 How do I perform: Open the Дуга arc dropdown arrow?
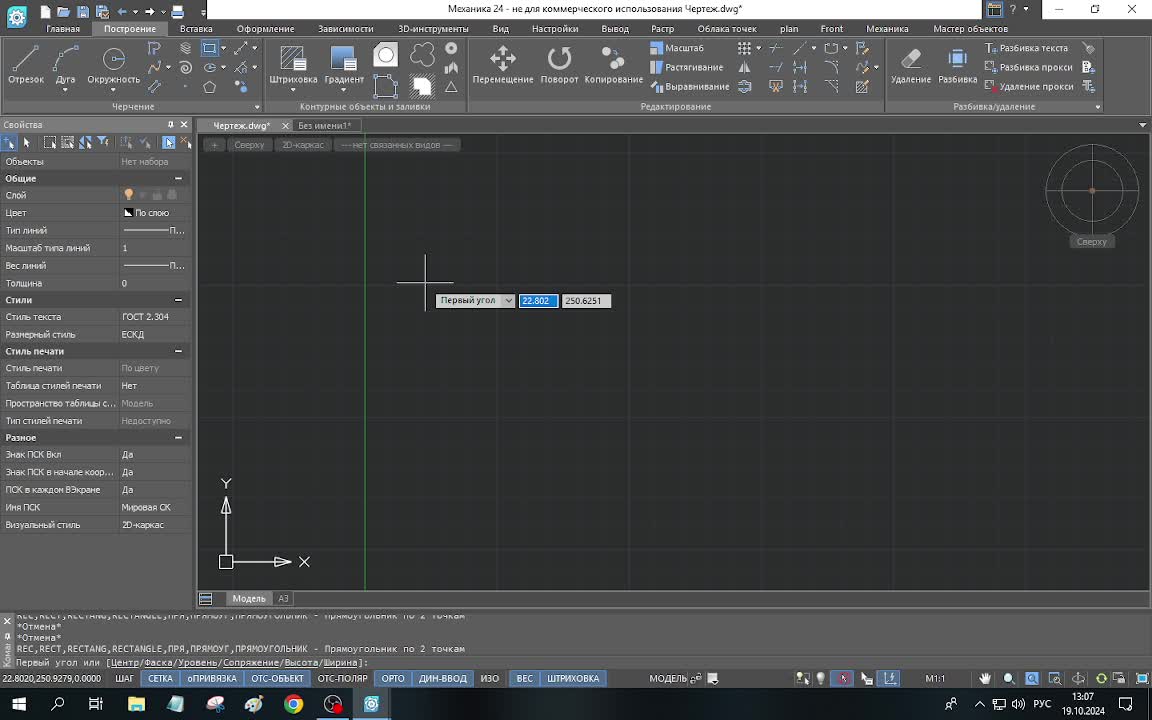[x=65, y=90]
